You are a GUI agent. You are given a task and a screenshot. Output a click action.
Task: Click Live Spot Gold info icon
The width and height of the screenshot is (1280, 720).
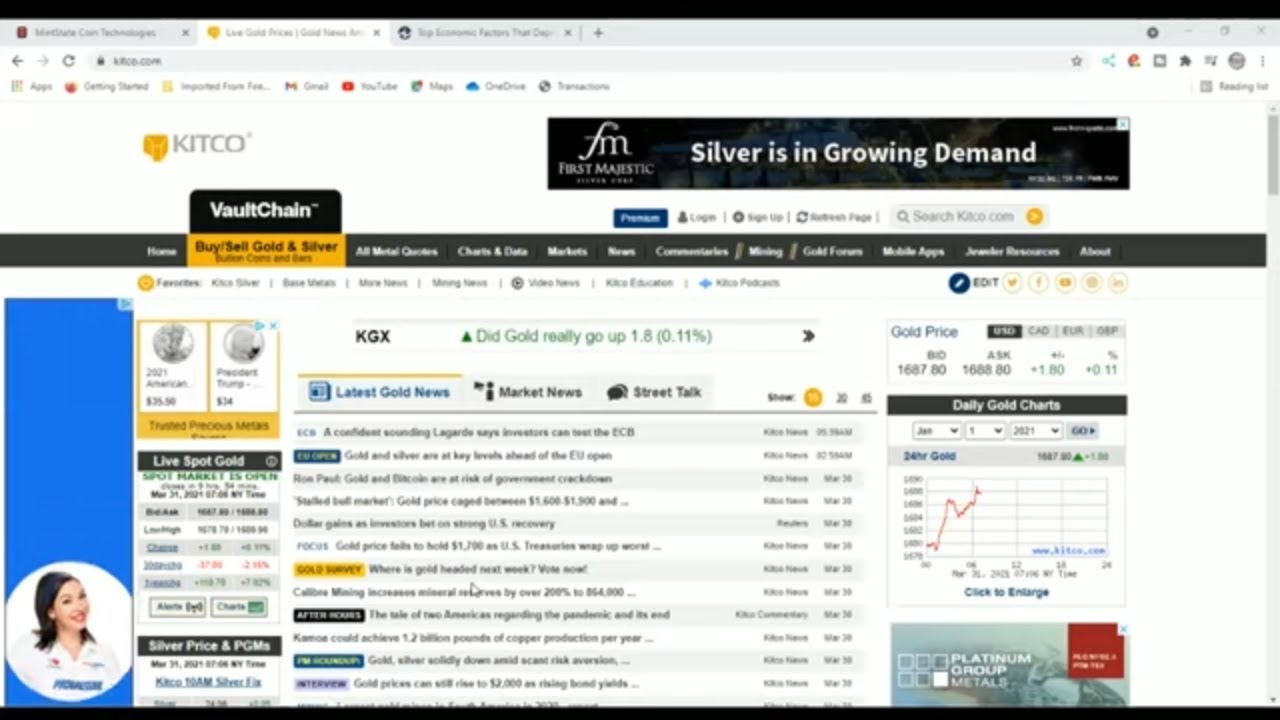271,461
